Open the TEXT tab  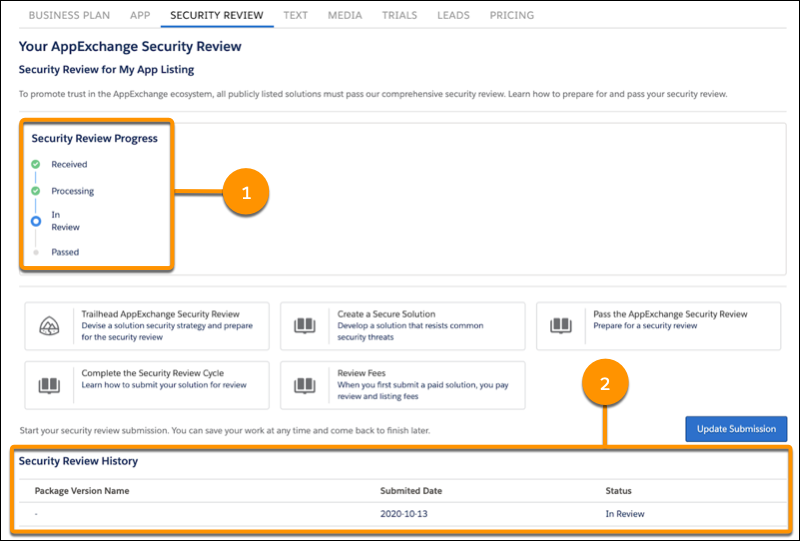tap(295, 15)
